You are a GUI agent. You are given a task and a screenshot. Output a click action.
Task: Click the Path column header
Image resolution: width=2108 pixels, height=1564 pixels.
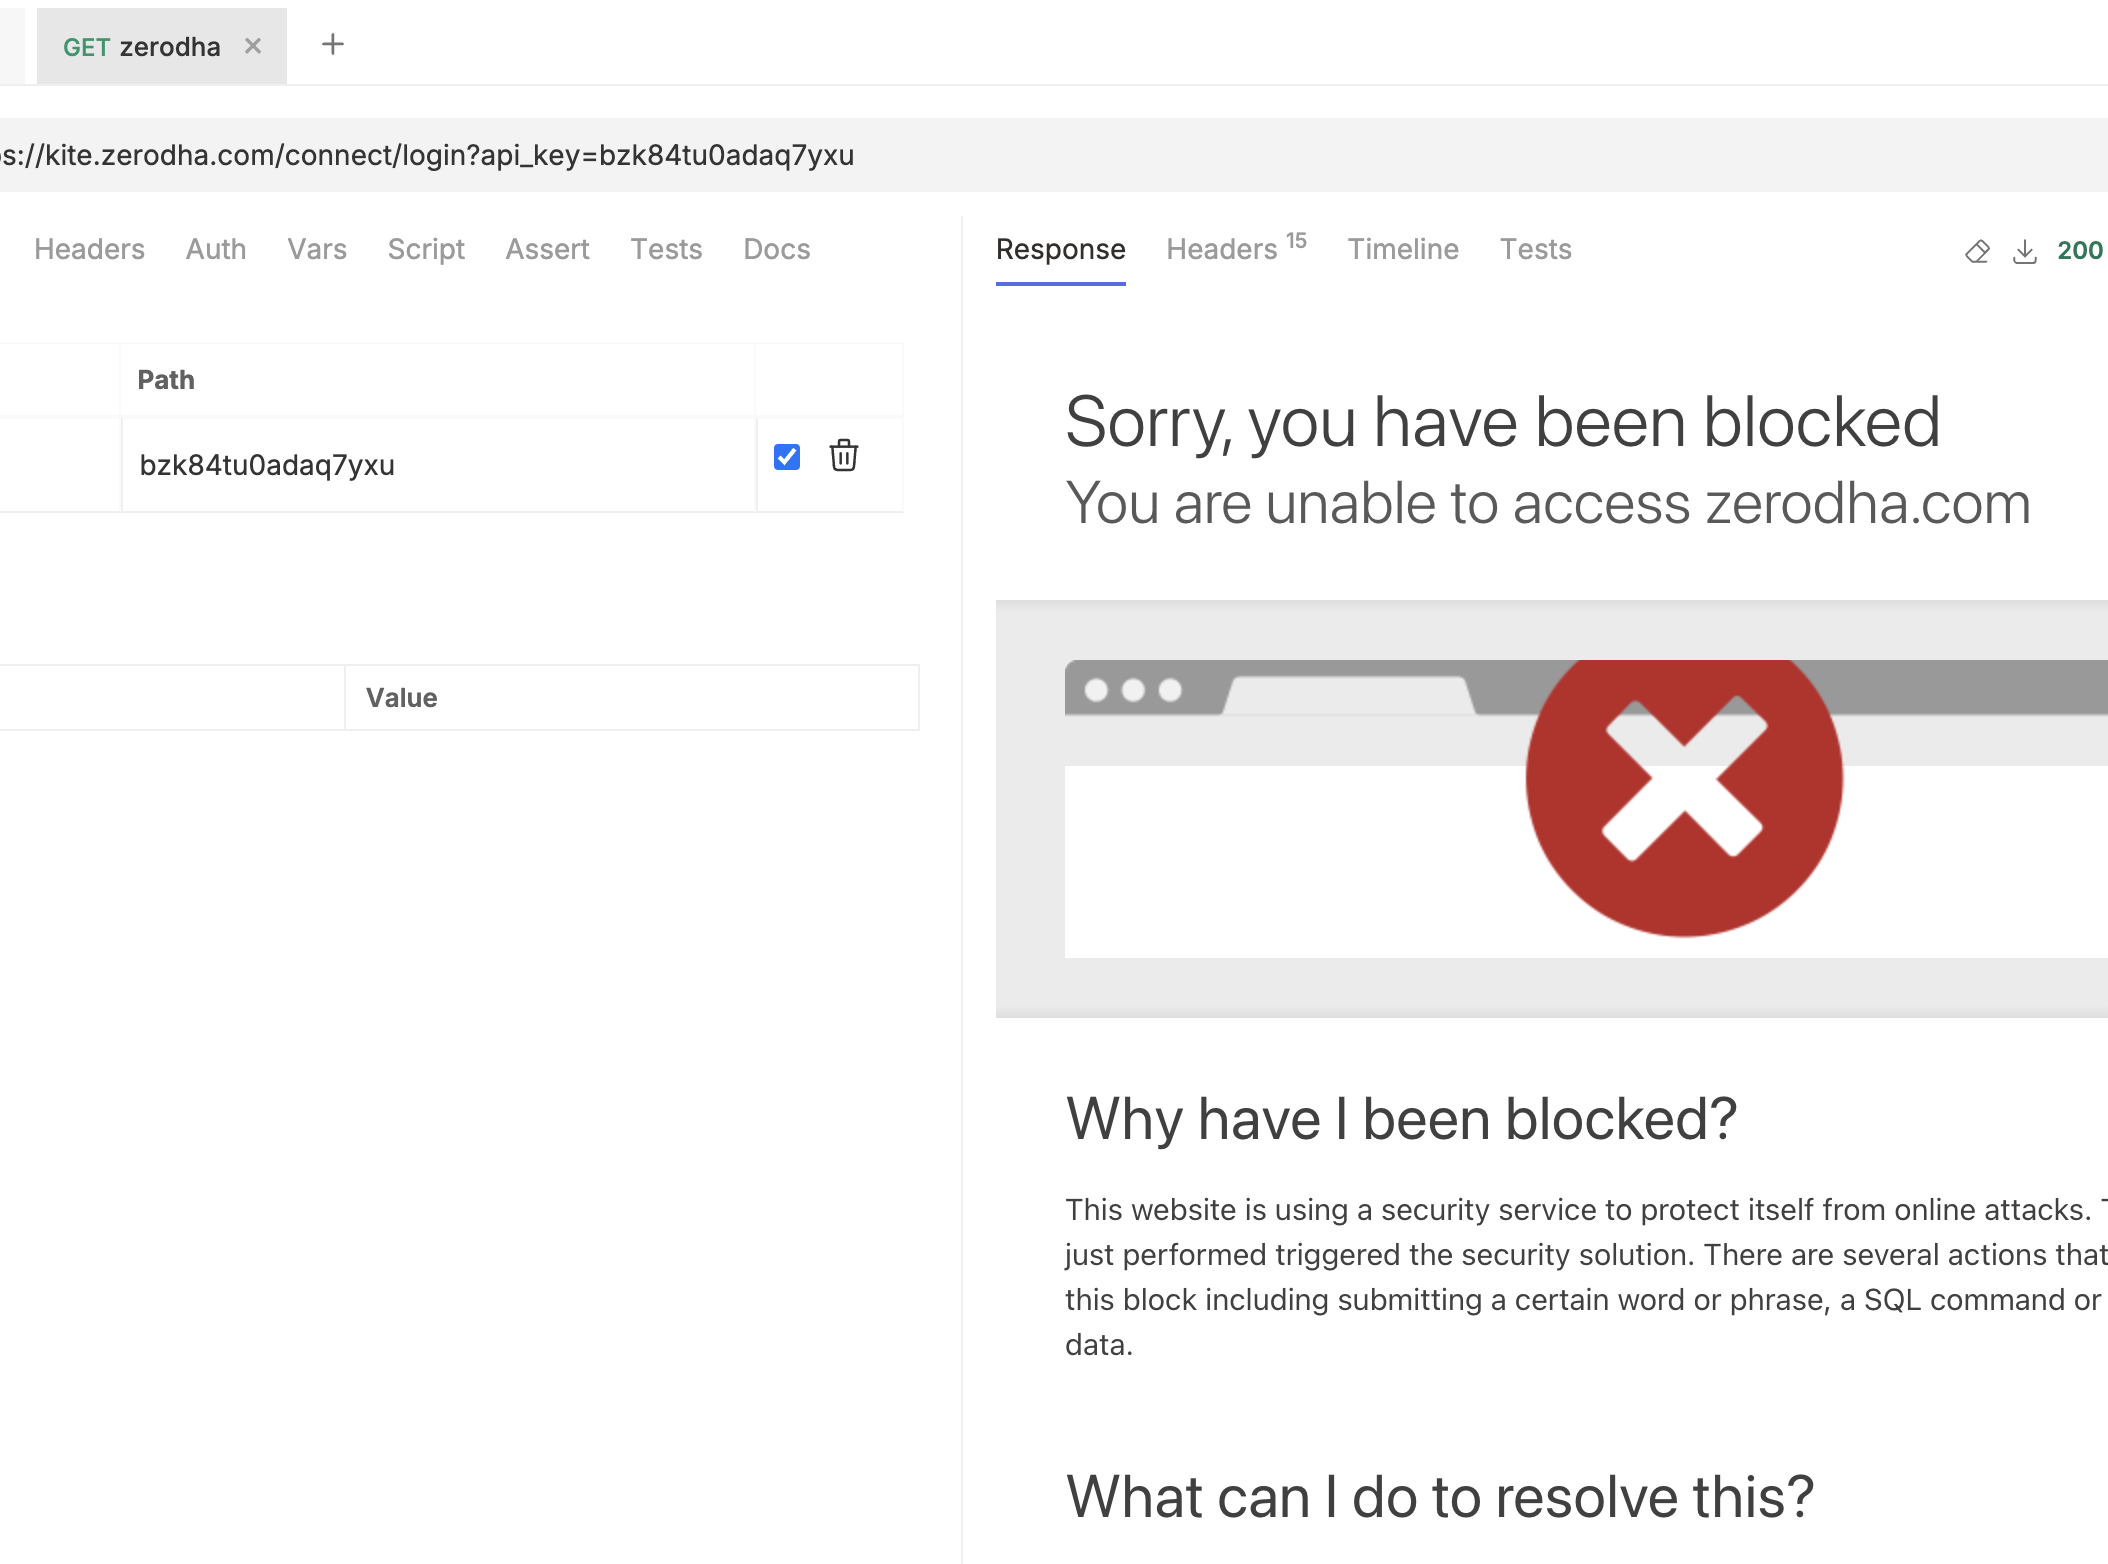438,380
